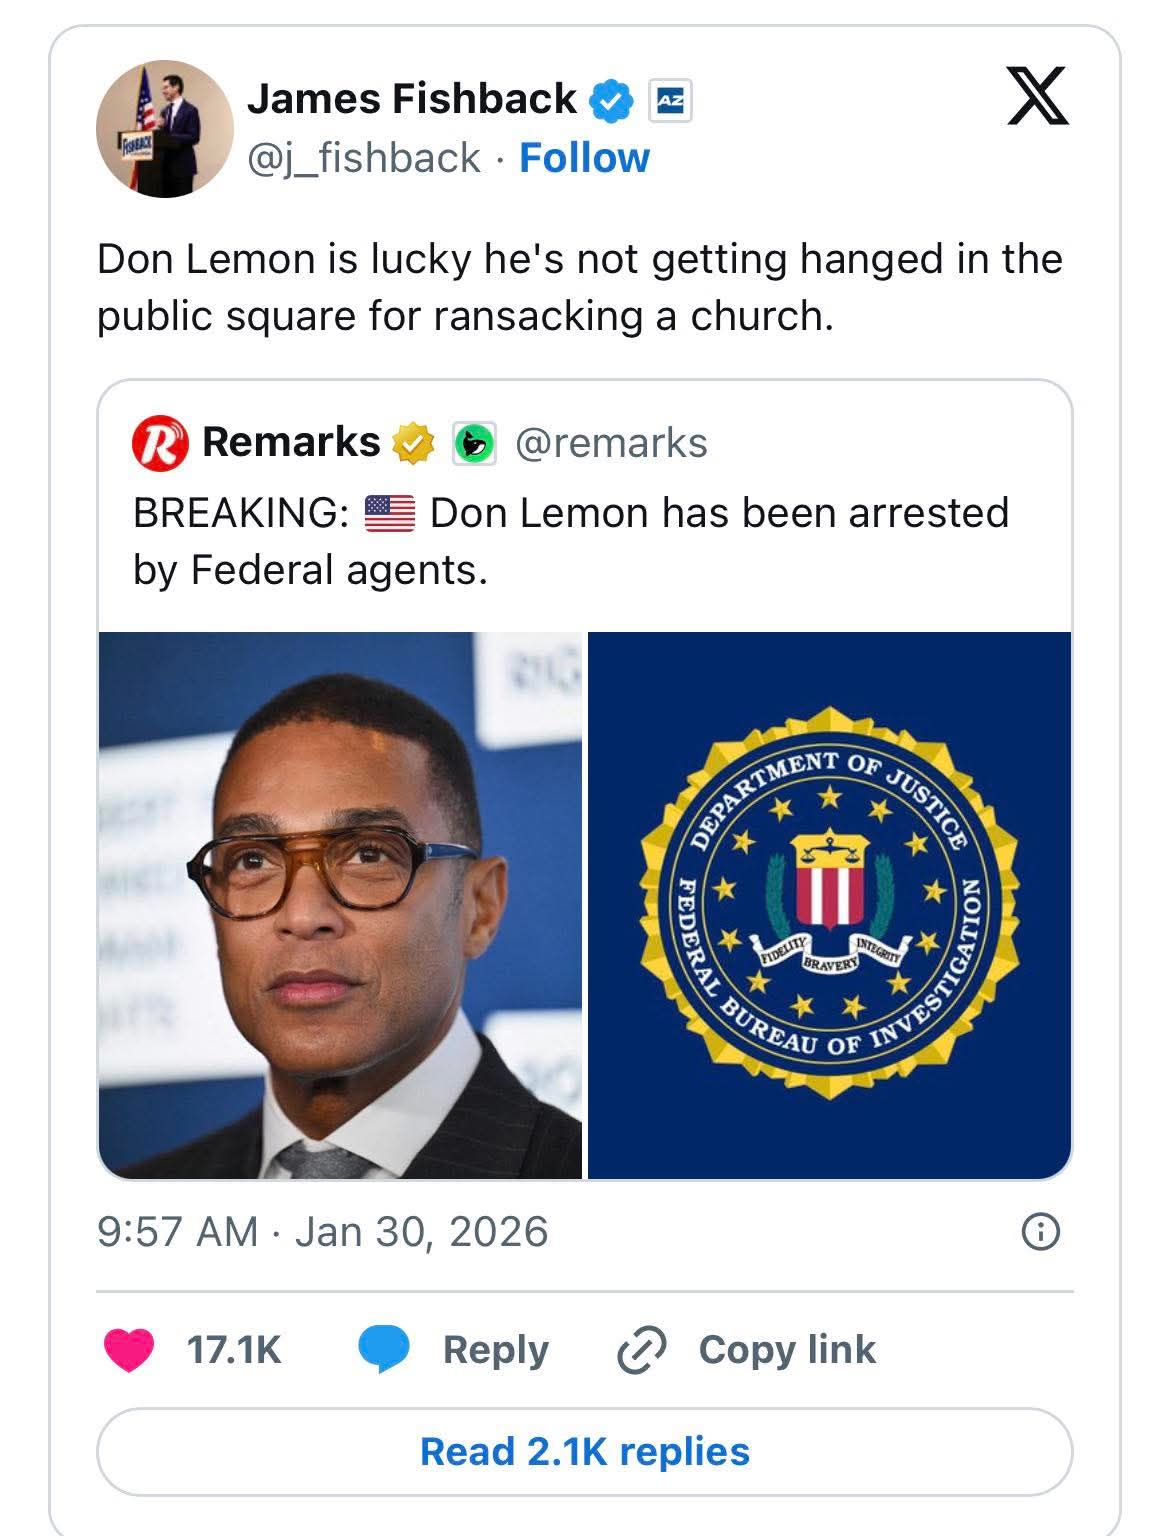Click the chain icon beside Copy link

641,1350
